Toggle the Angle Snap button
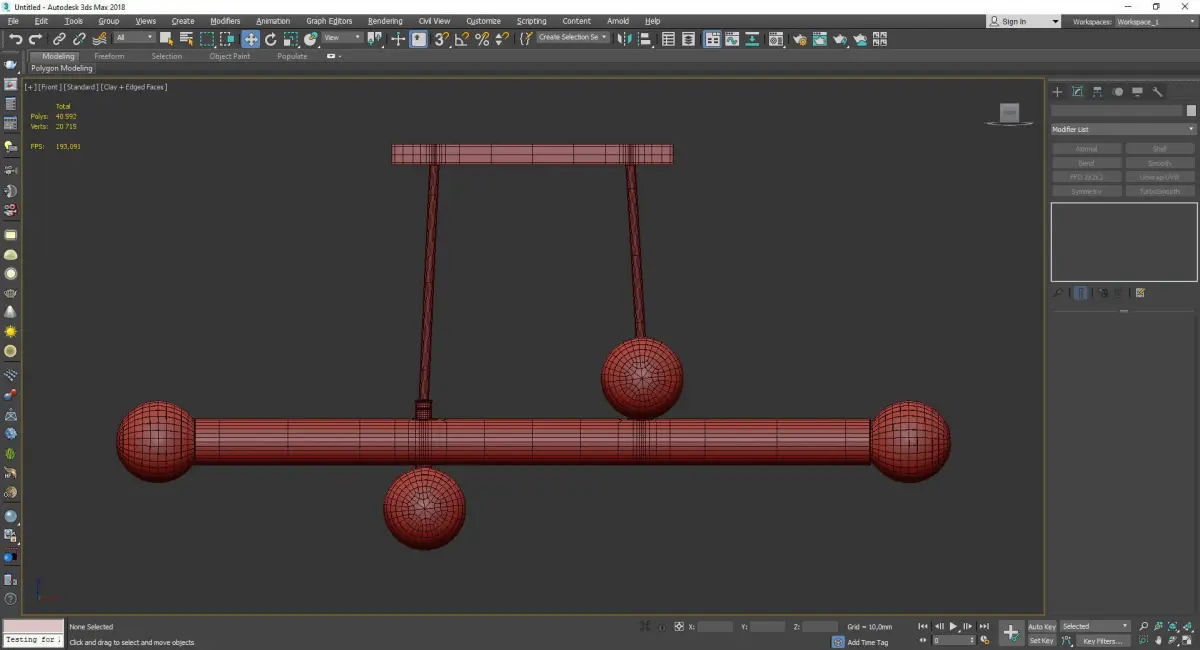The width and height of the screenshot is (1200, 650). (x=461, y=39)
